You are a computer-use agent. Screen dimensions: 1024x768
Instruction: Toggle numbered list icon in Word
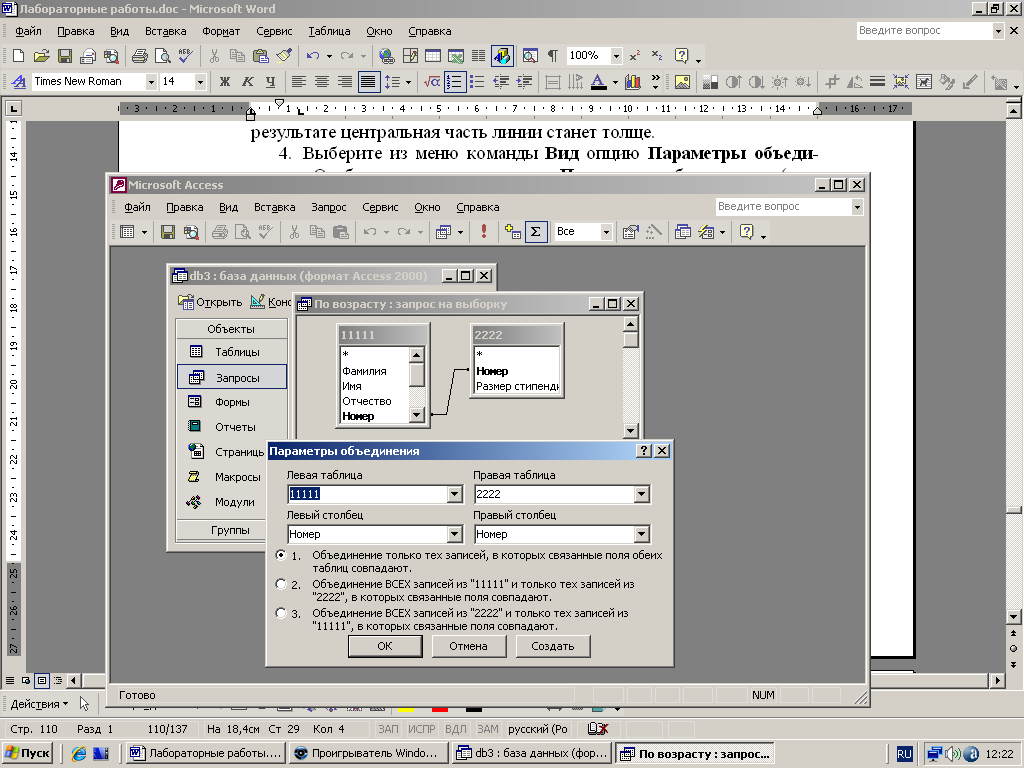(x=455, y=82)
